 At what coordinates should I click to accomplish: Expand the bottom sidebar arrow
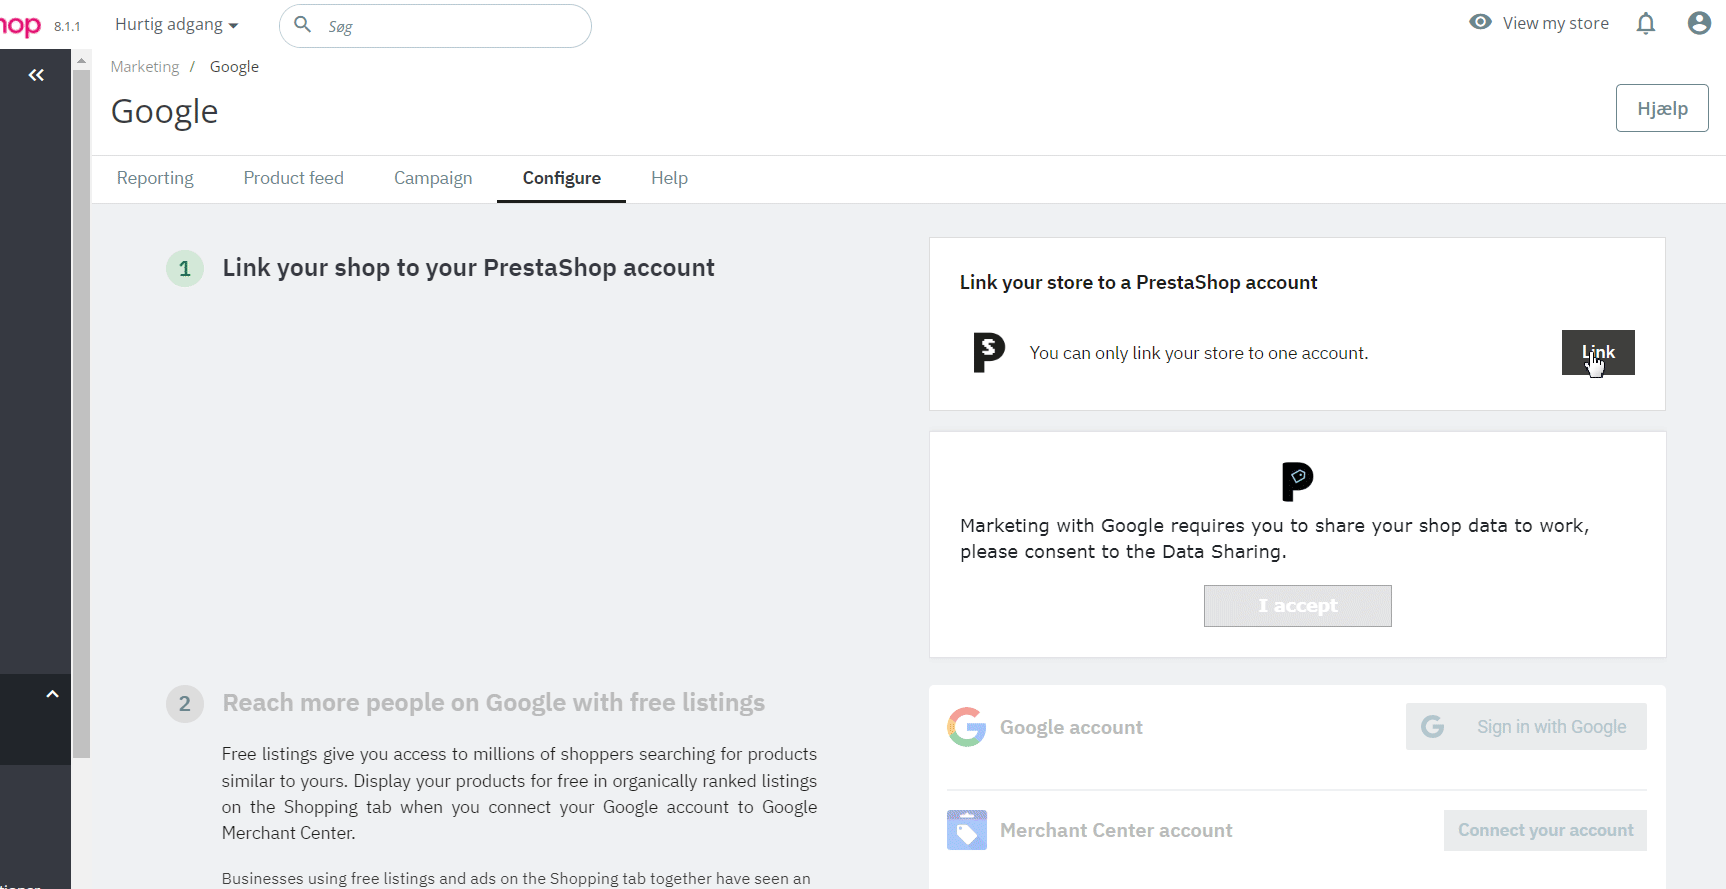[52, 693]
